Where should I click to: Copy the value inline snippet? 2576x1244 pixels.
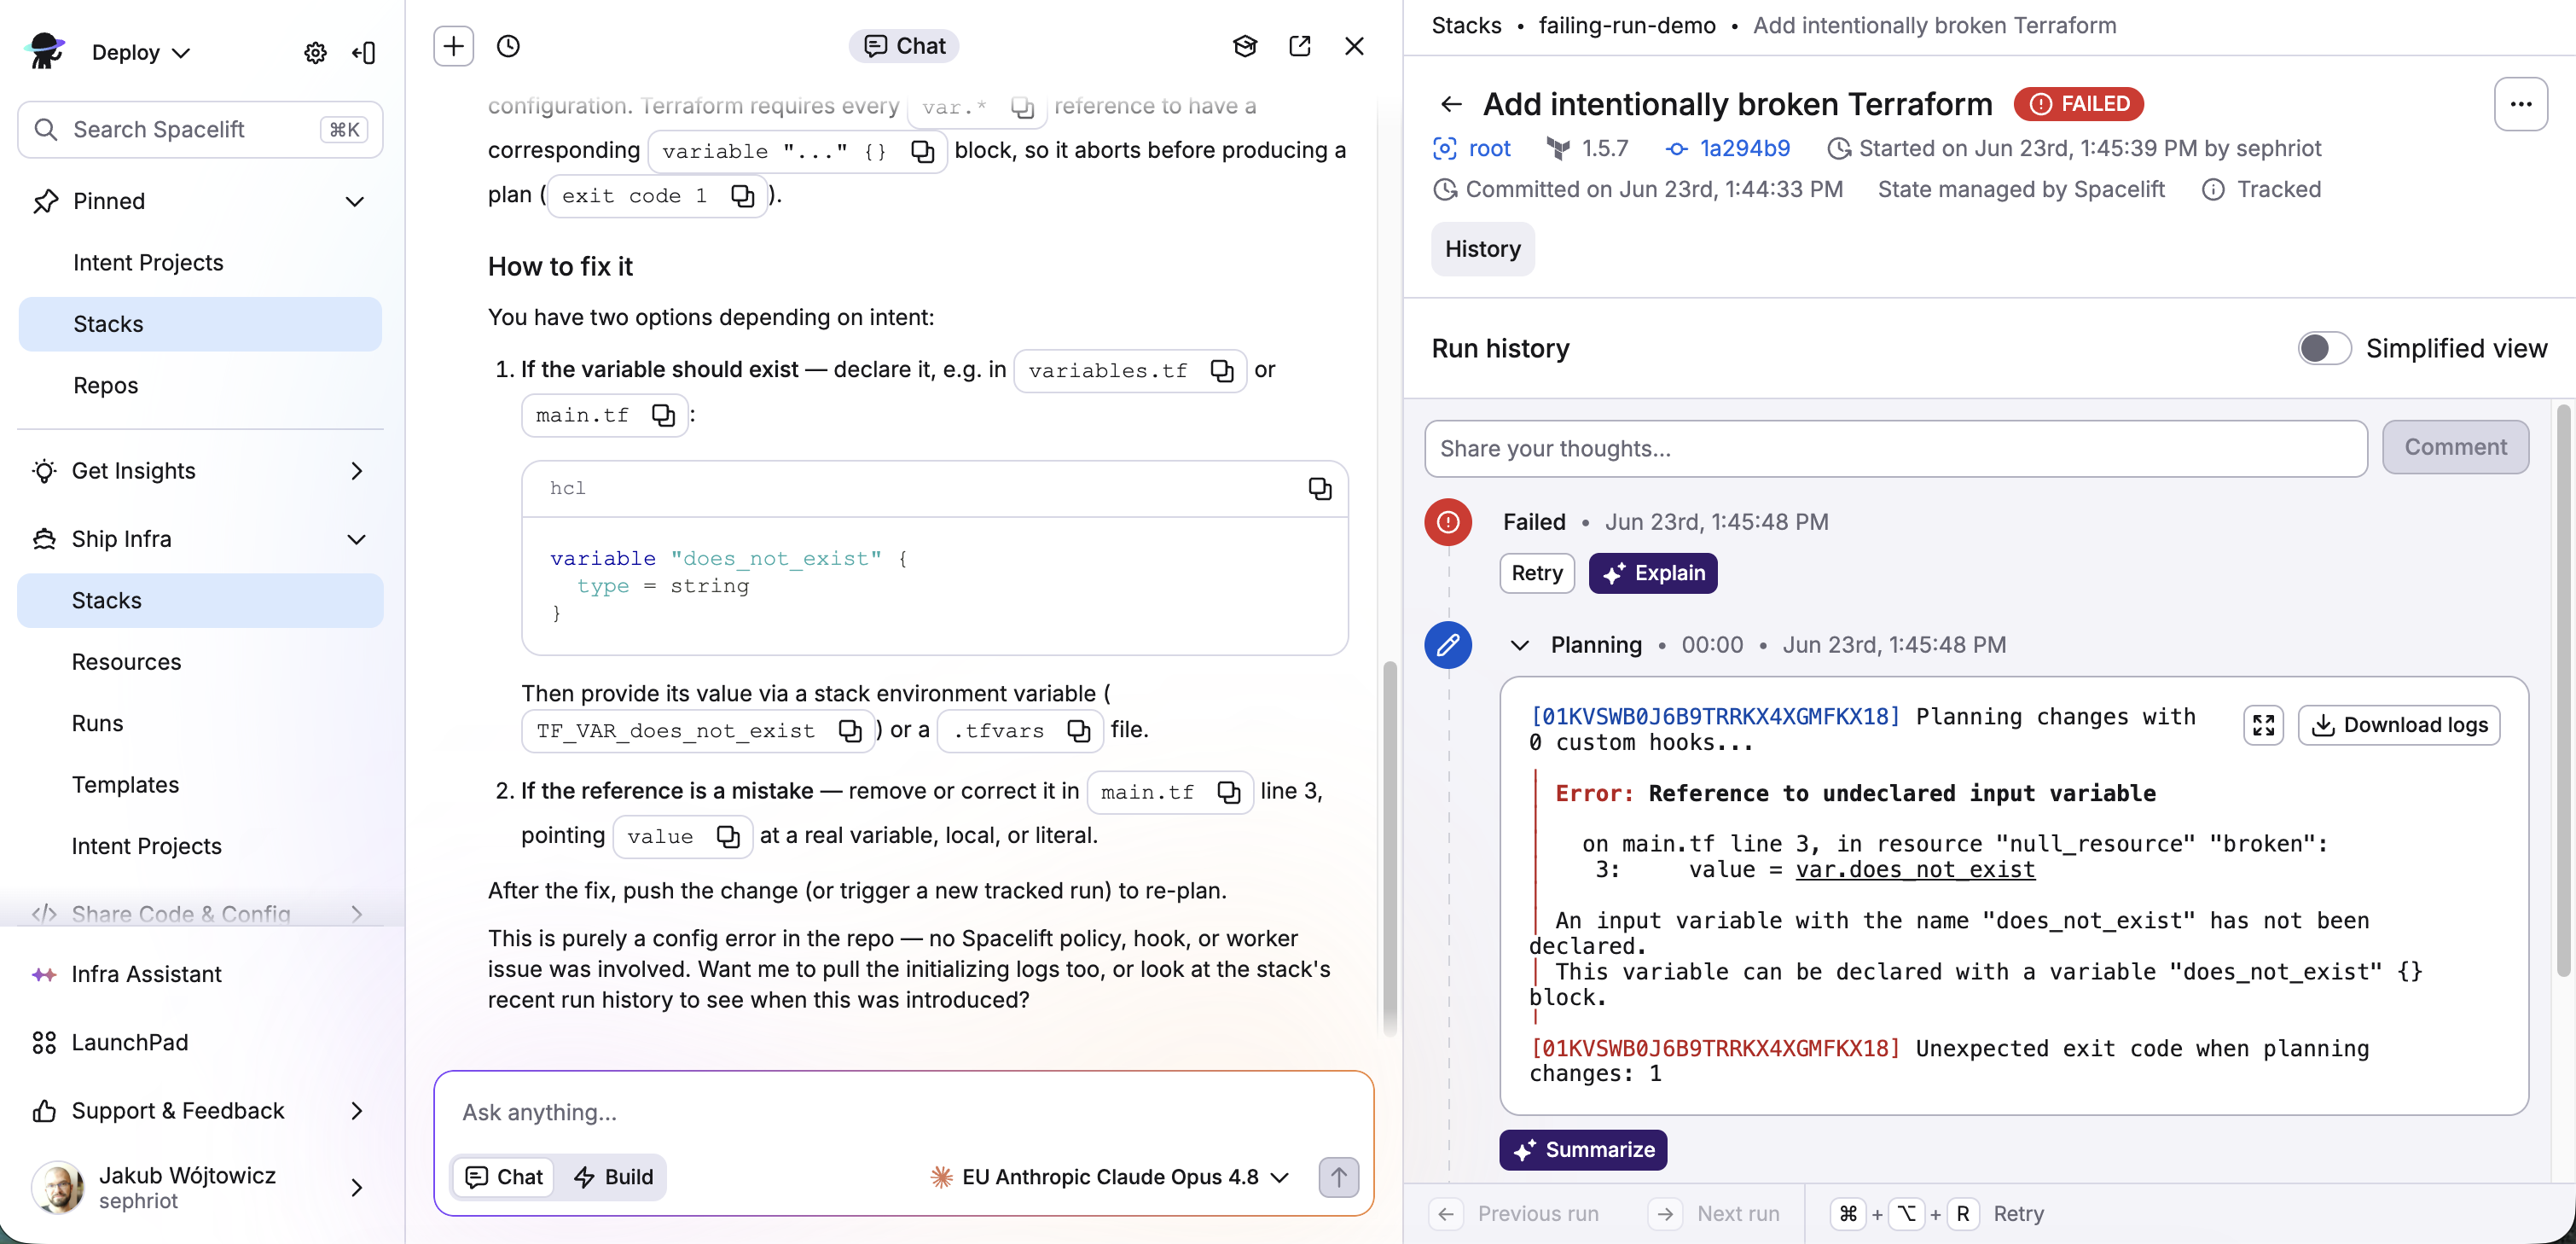coord(728,836)
